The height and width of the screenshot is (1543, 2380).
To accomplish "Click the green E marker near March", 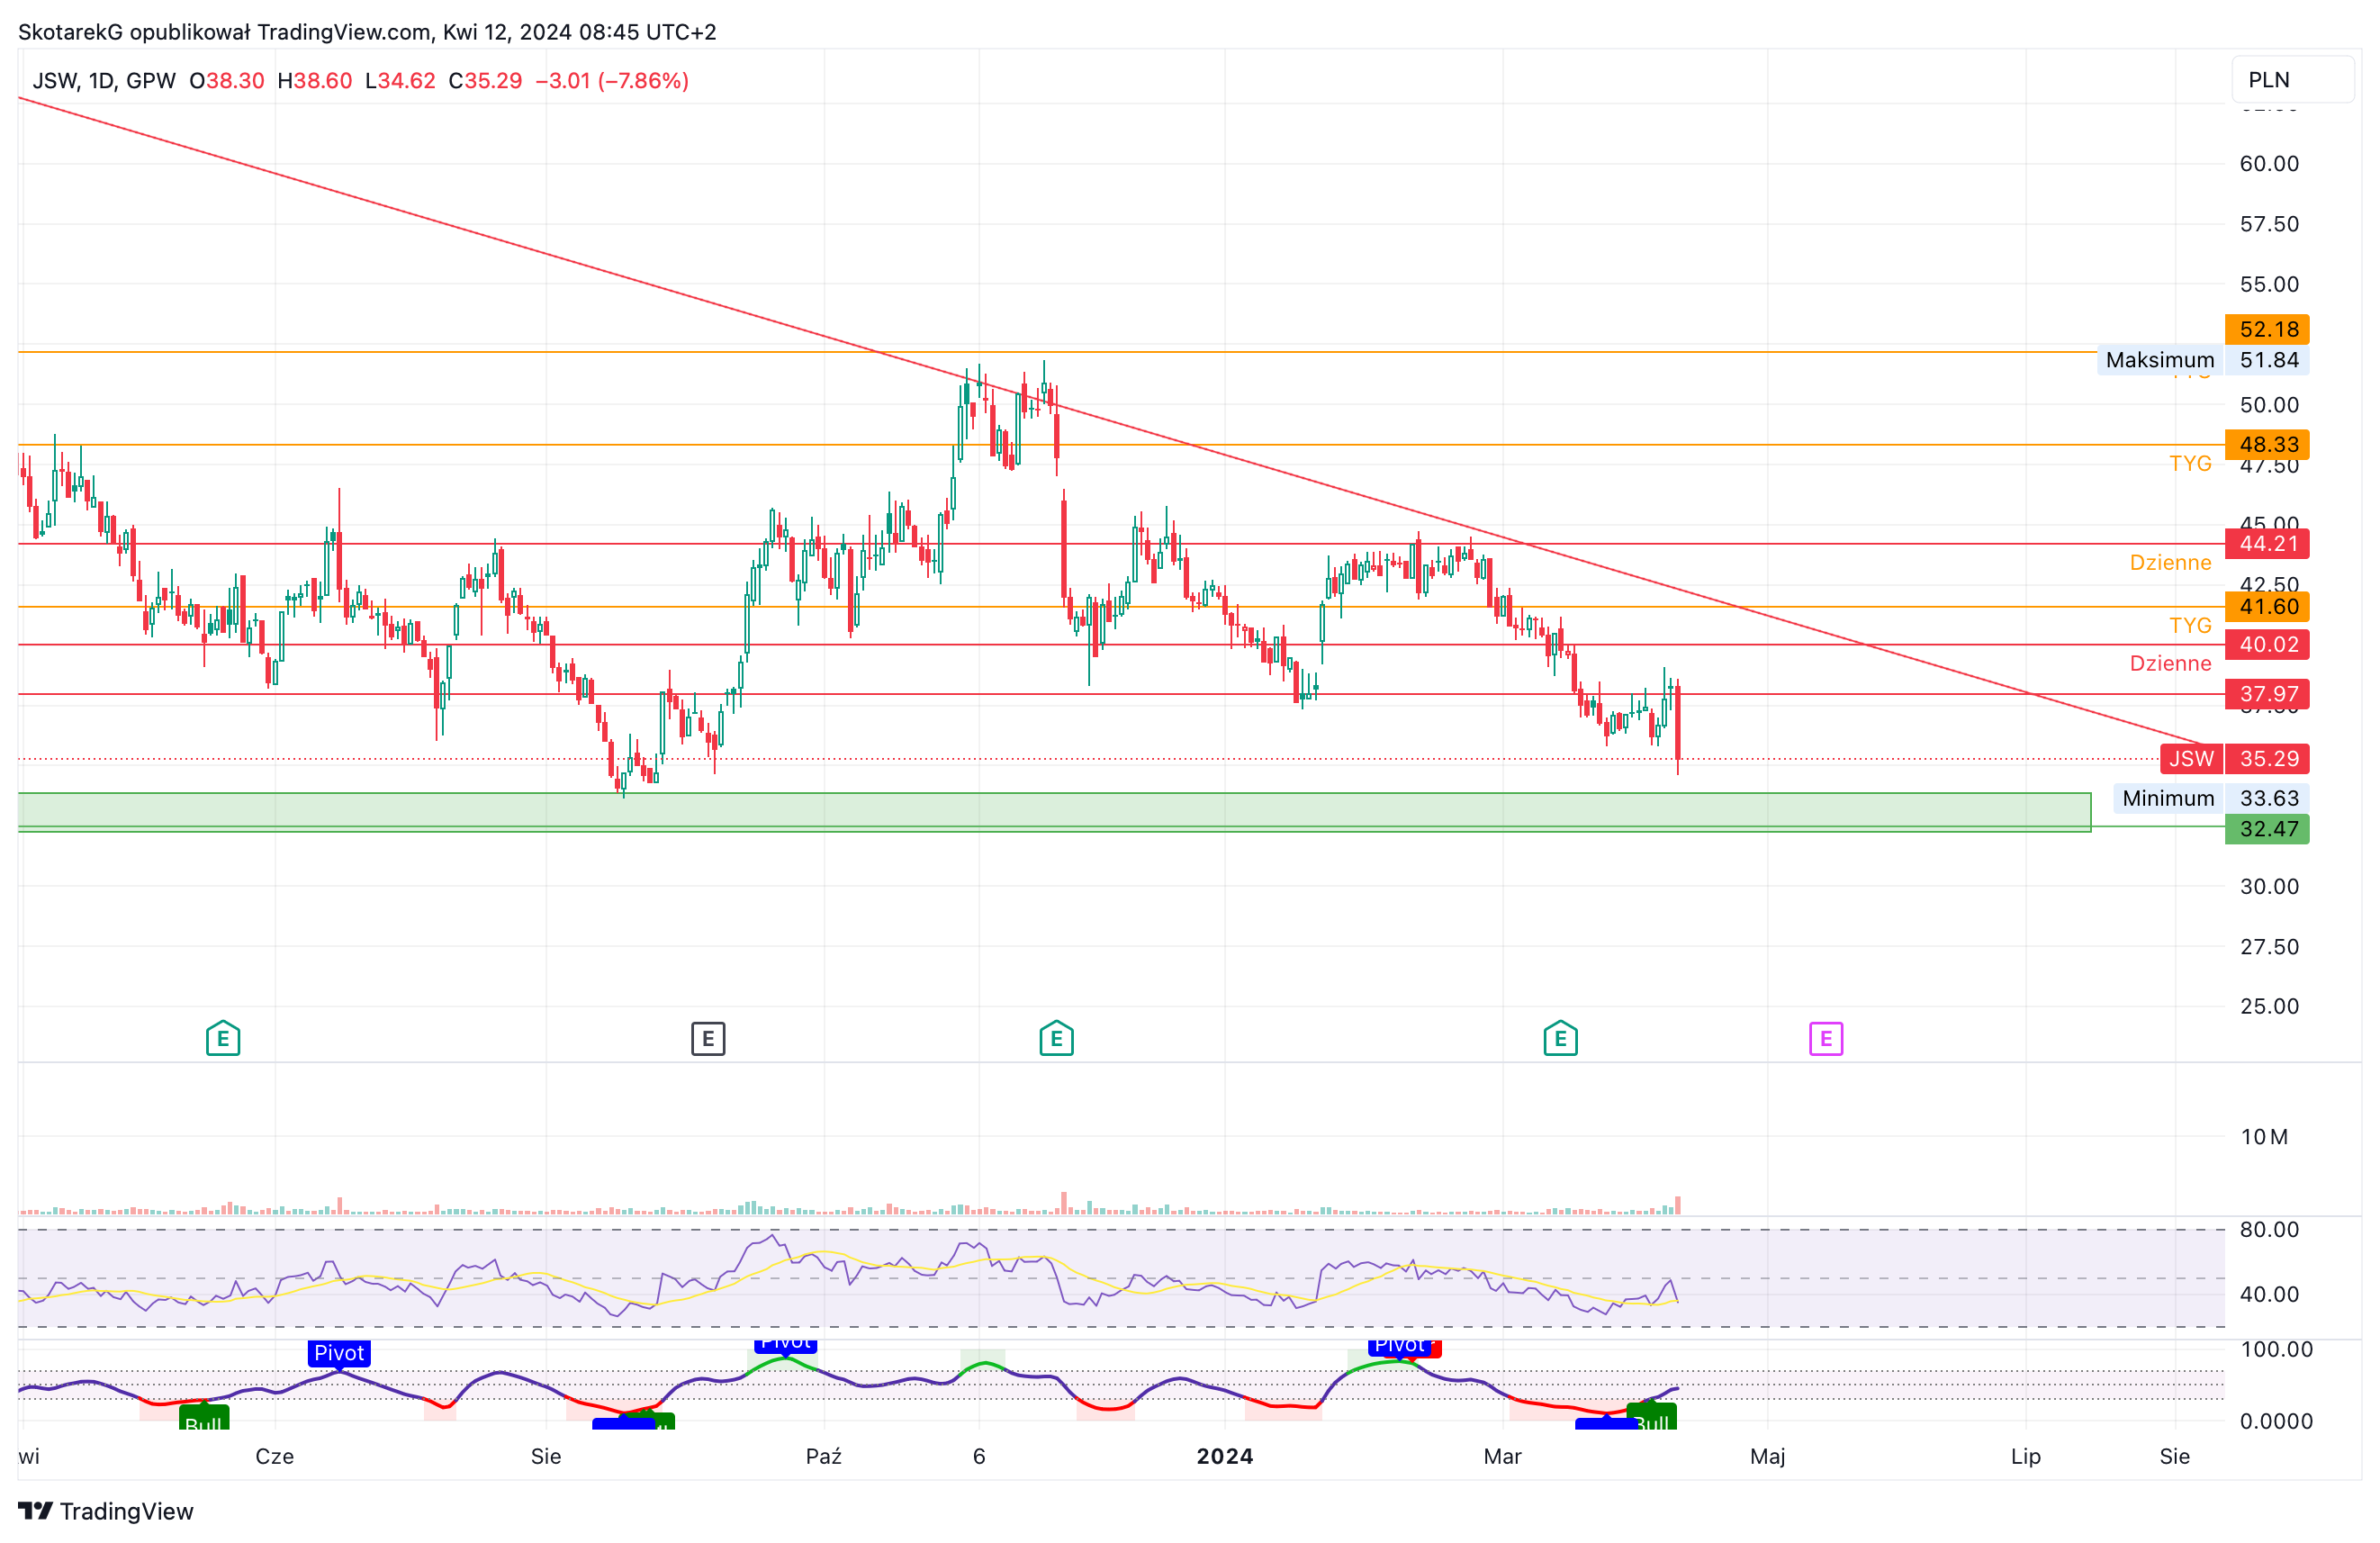I will (x=1560, y=1038).
